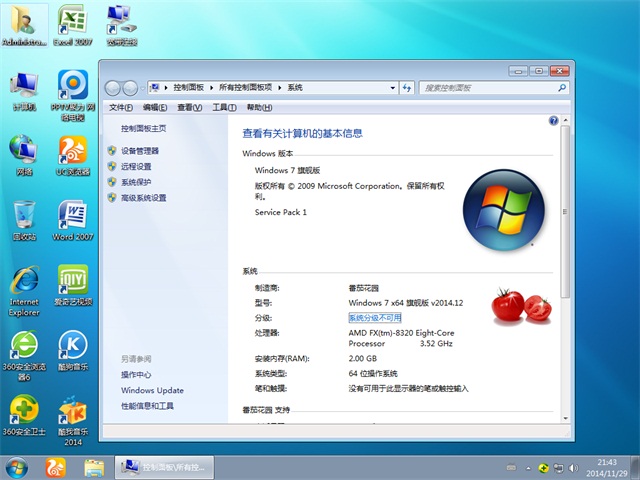This screenshot has height=480, width=640.
Task: Click the control panel taskbar window button
Action: 164,468
